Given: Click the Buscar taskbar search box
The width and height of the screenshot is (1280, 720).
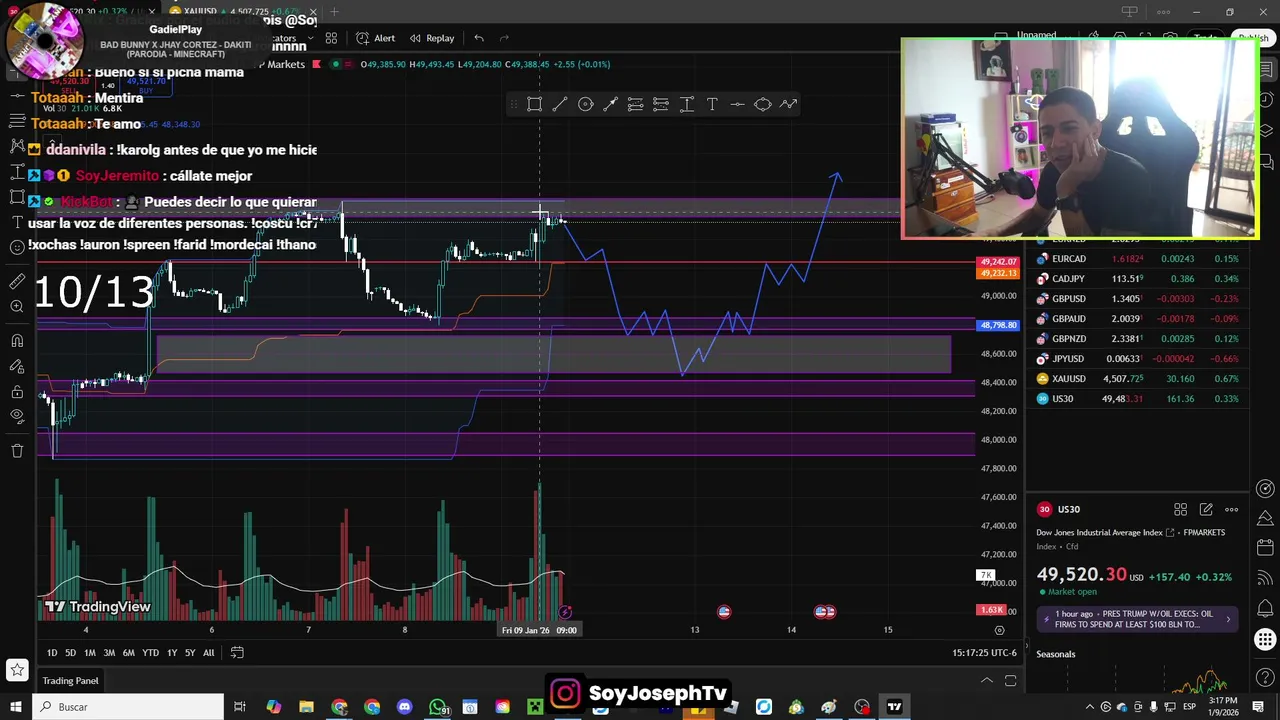Looking at the screenshot, I should tap(128, 707).
